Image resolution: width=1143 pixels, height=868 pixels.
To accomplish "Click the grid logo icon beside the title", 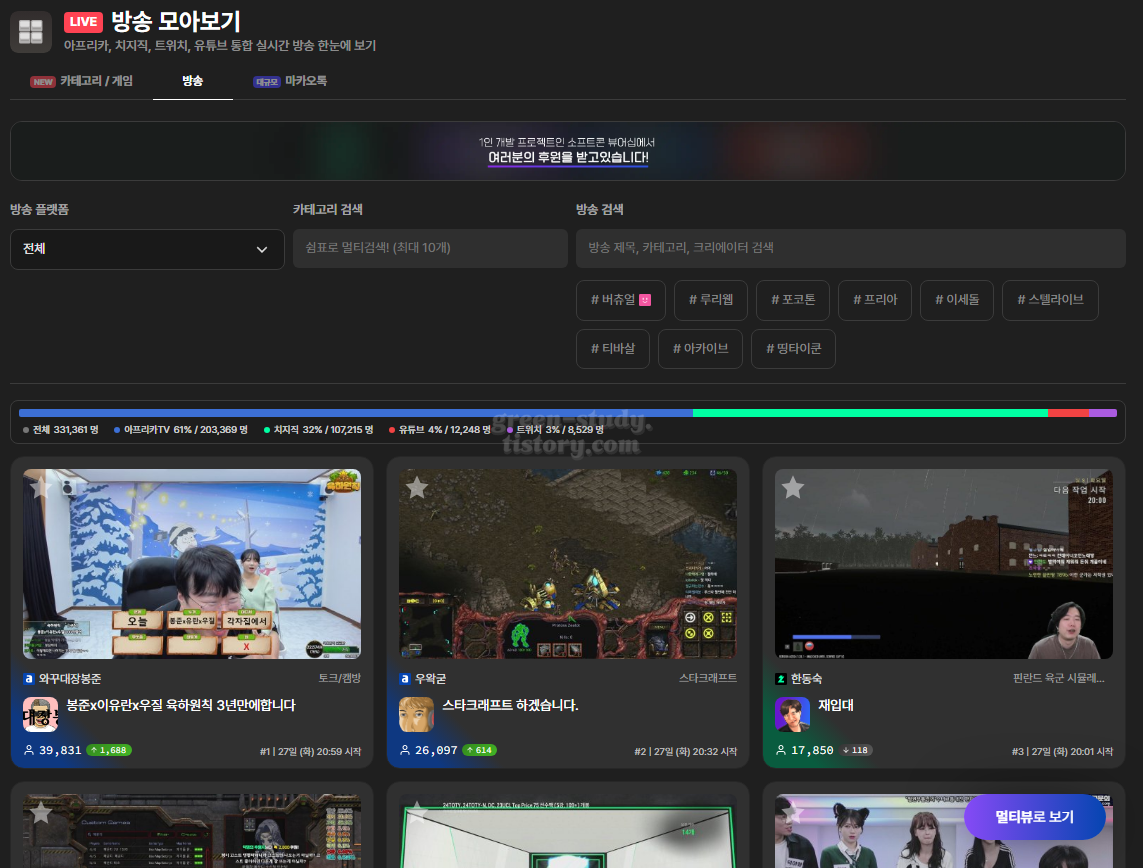I will coord(31,32).
